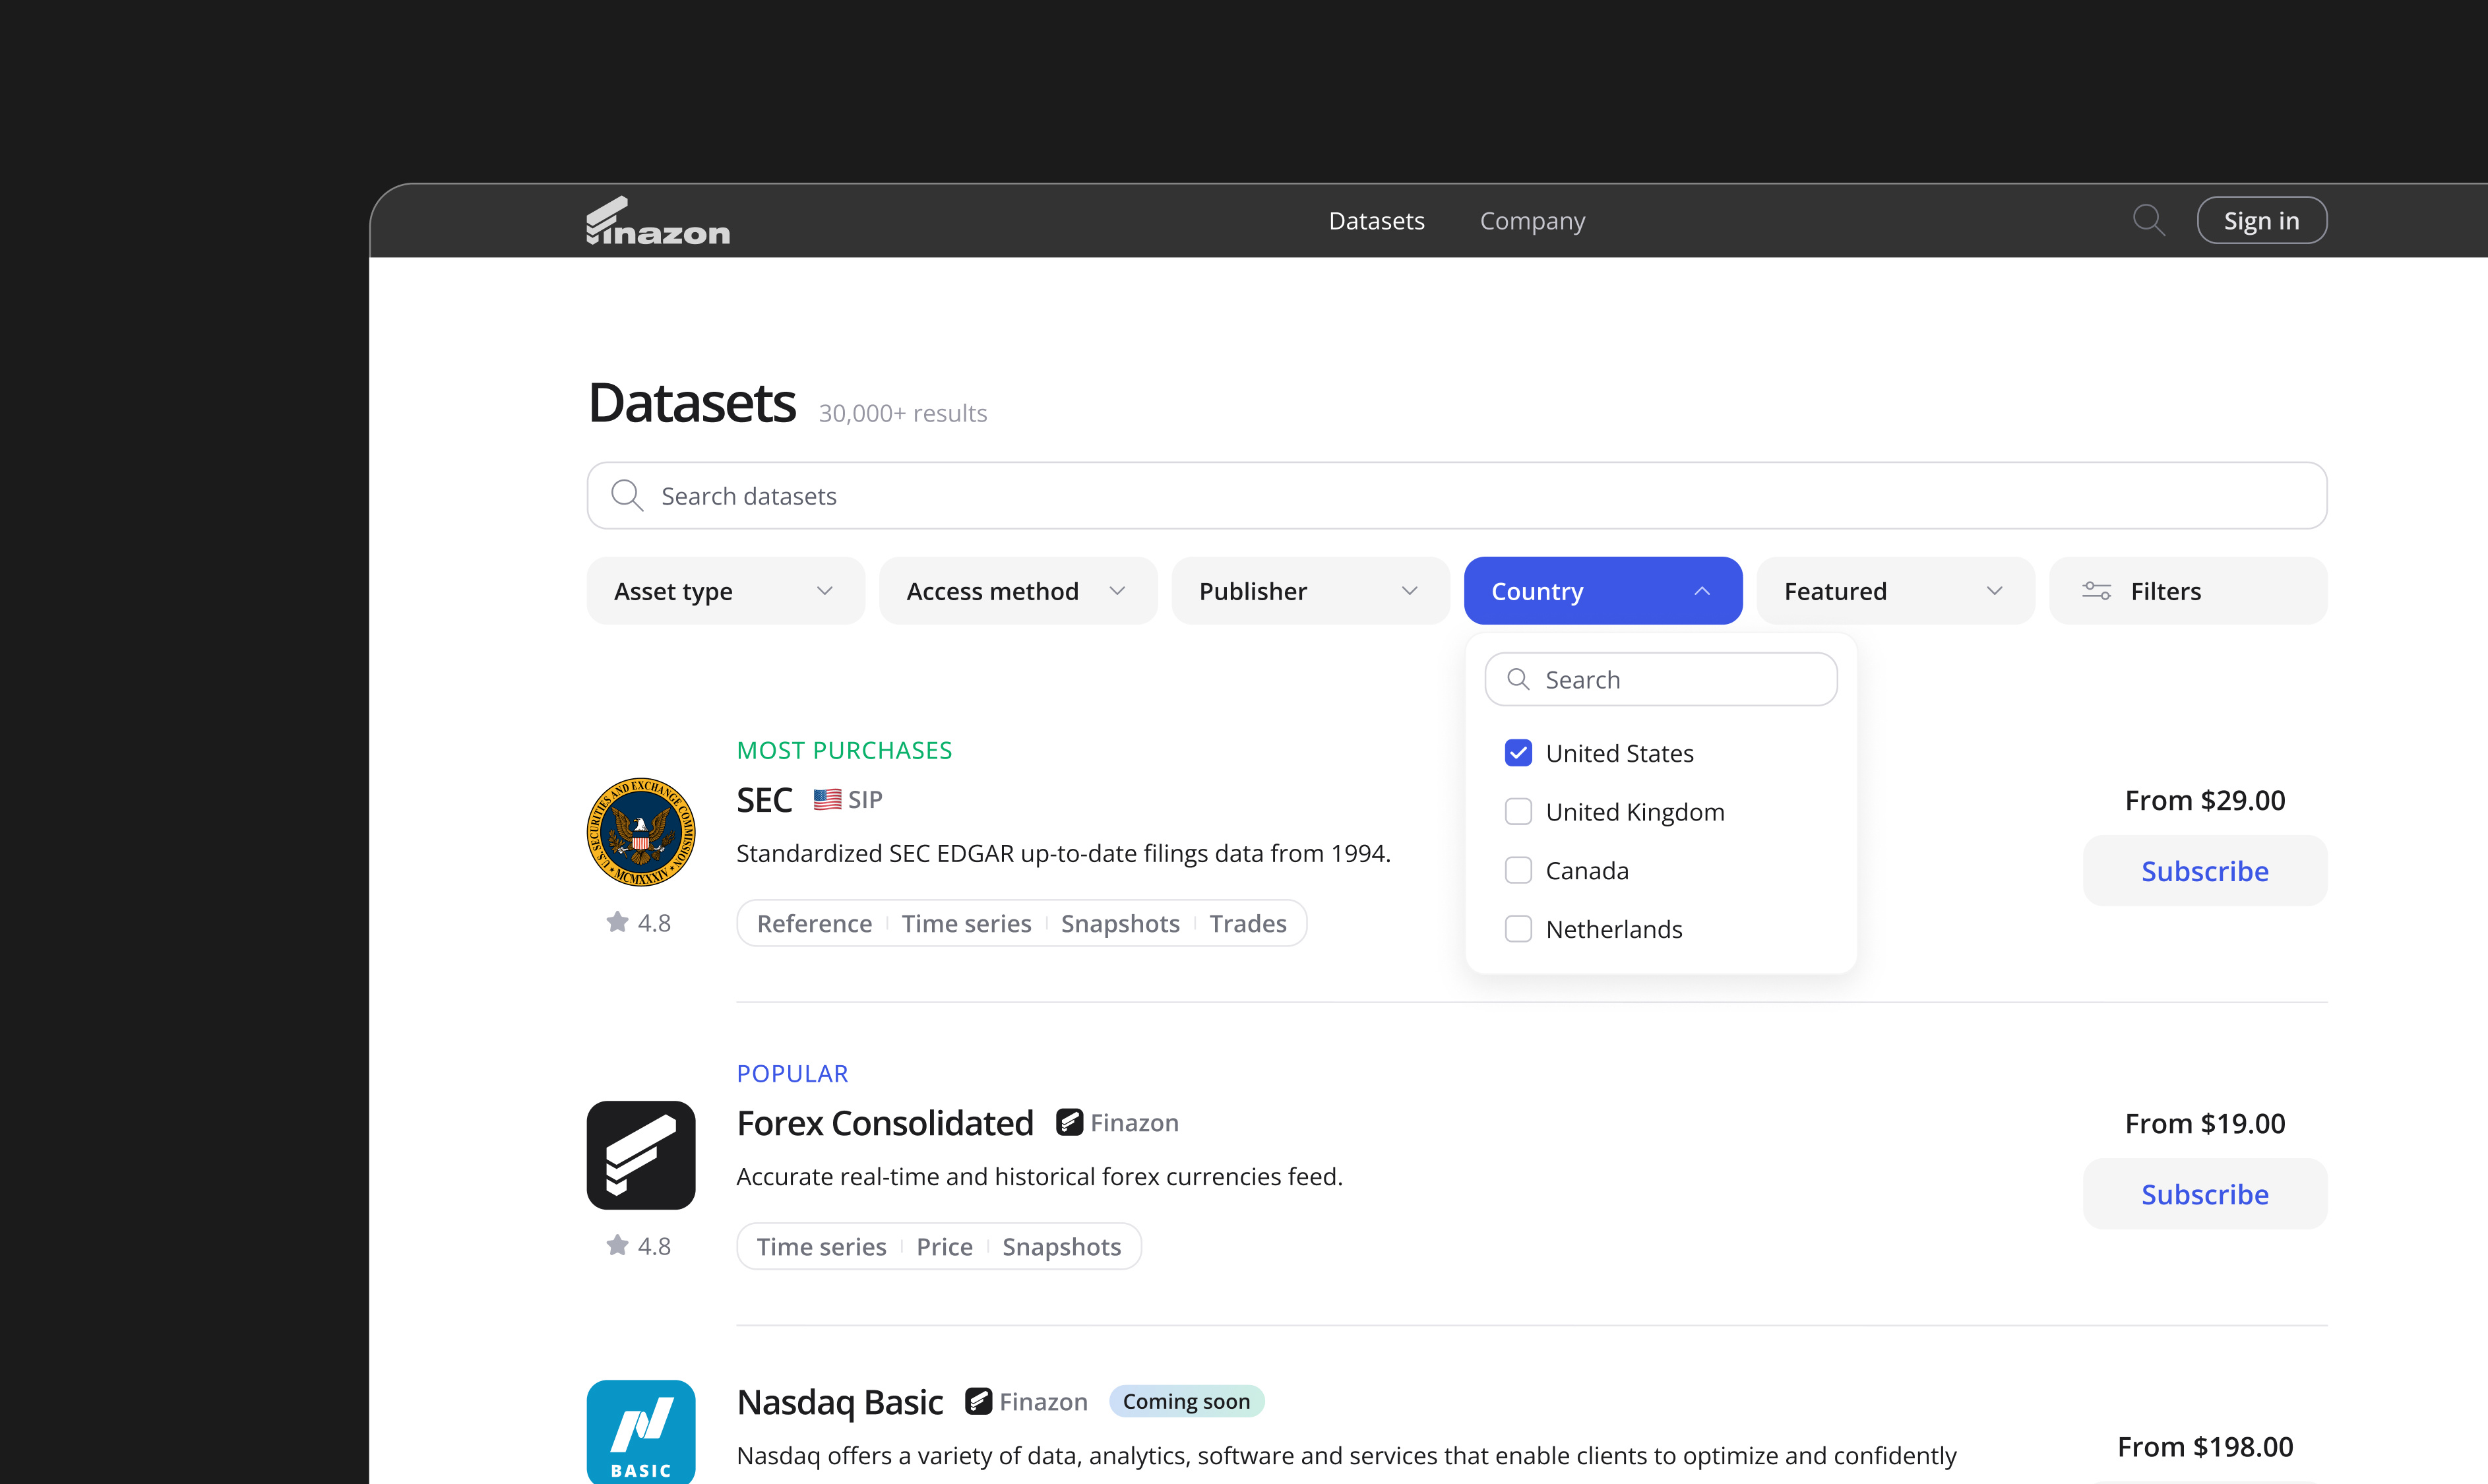Uncheck the United States country filter
Image resolution: width=2488 pixels, height=1484 pixels.
coord(1518,752)
